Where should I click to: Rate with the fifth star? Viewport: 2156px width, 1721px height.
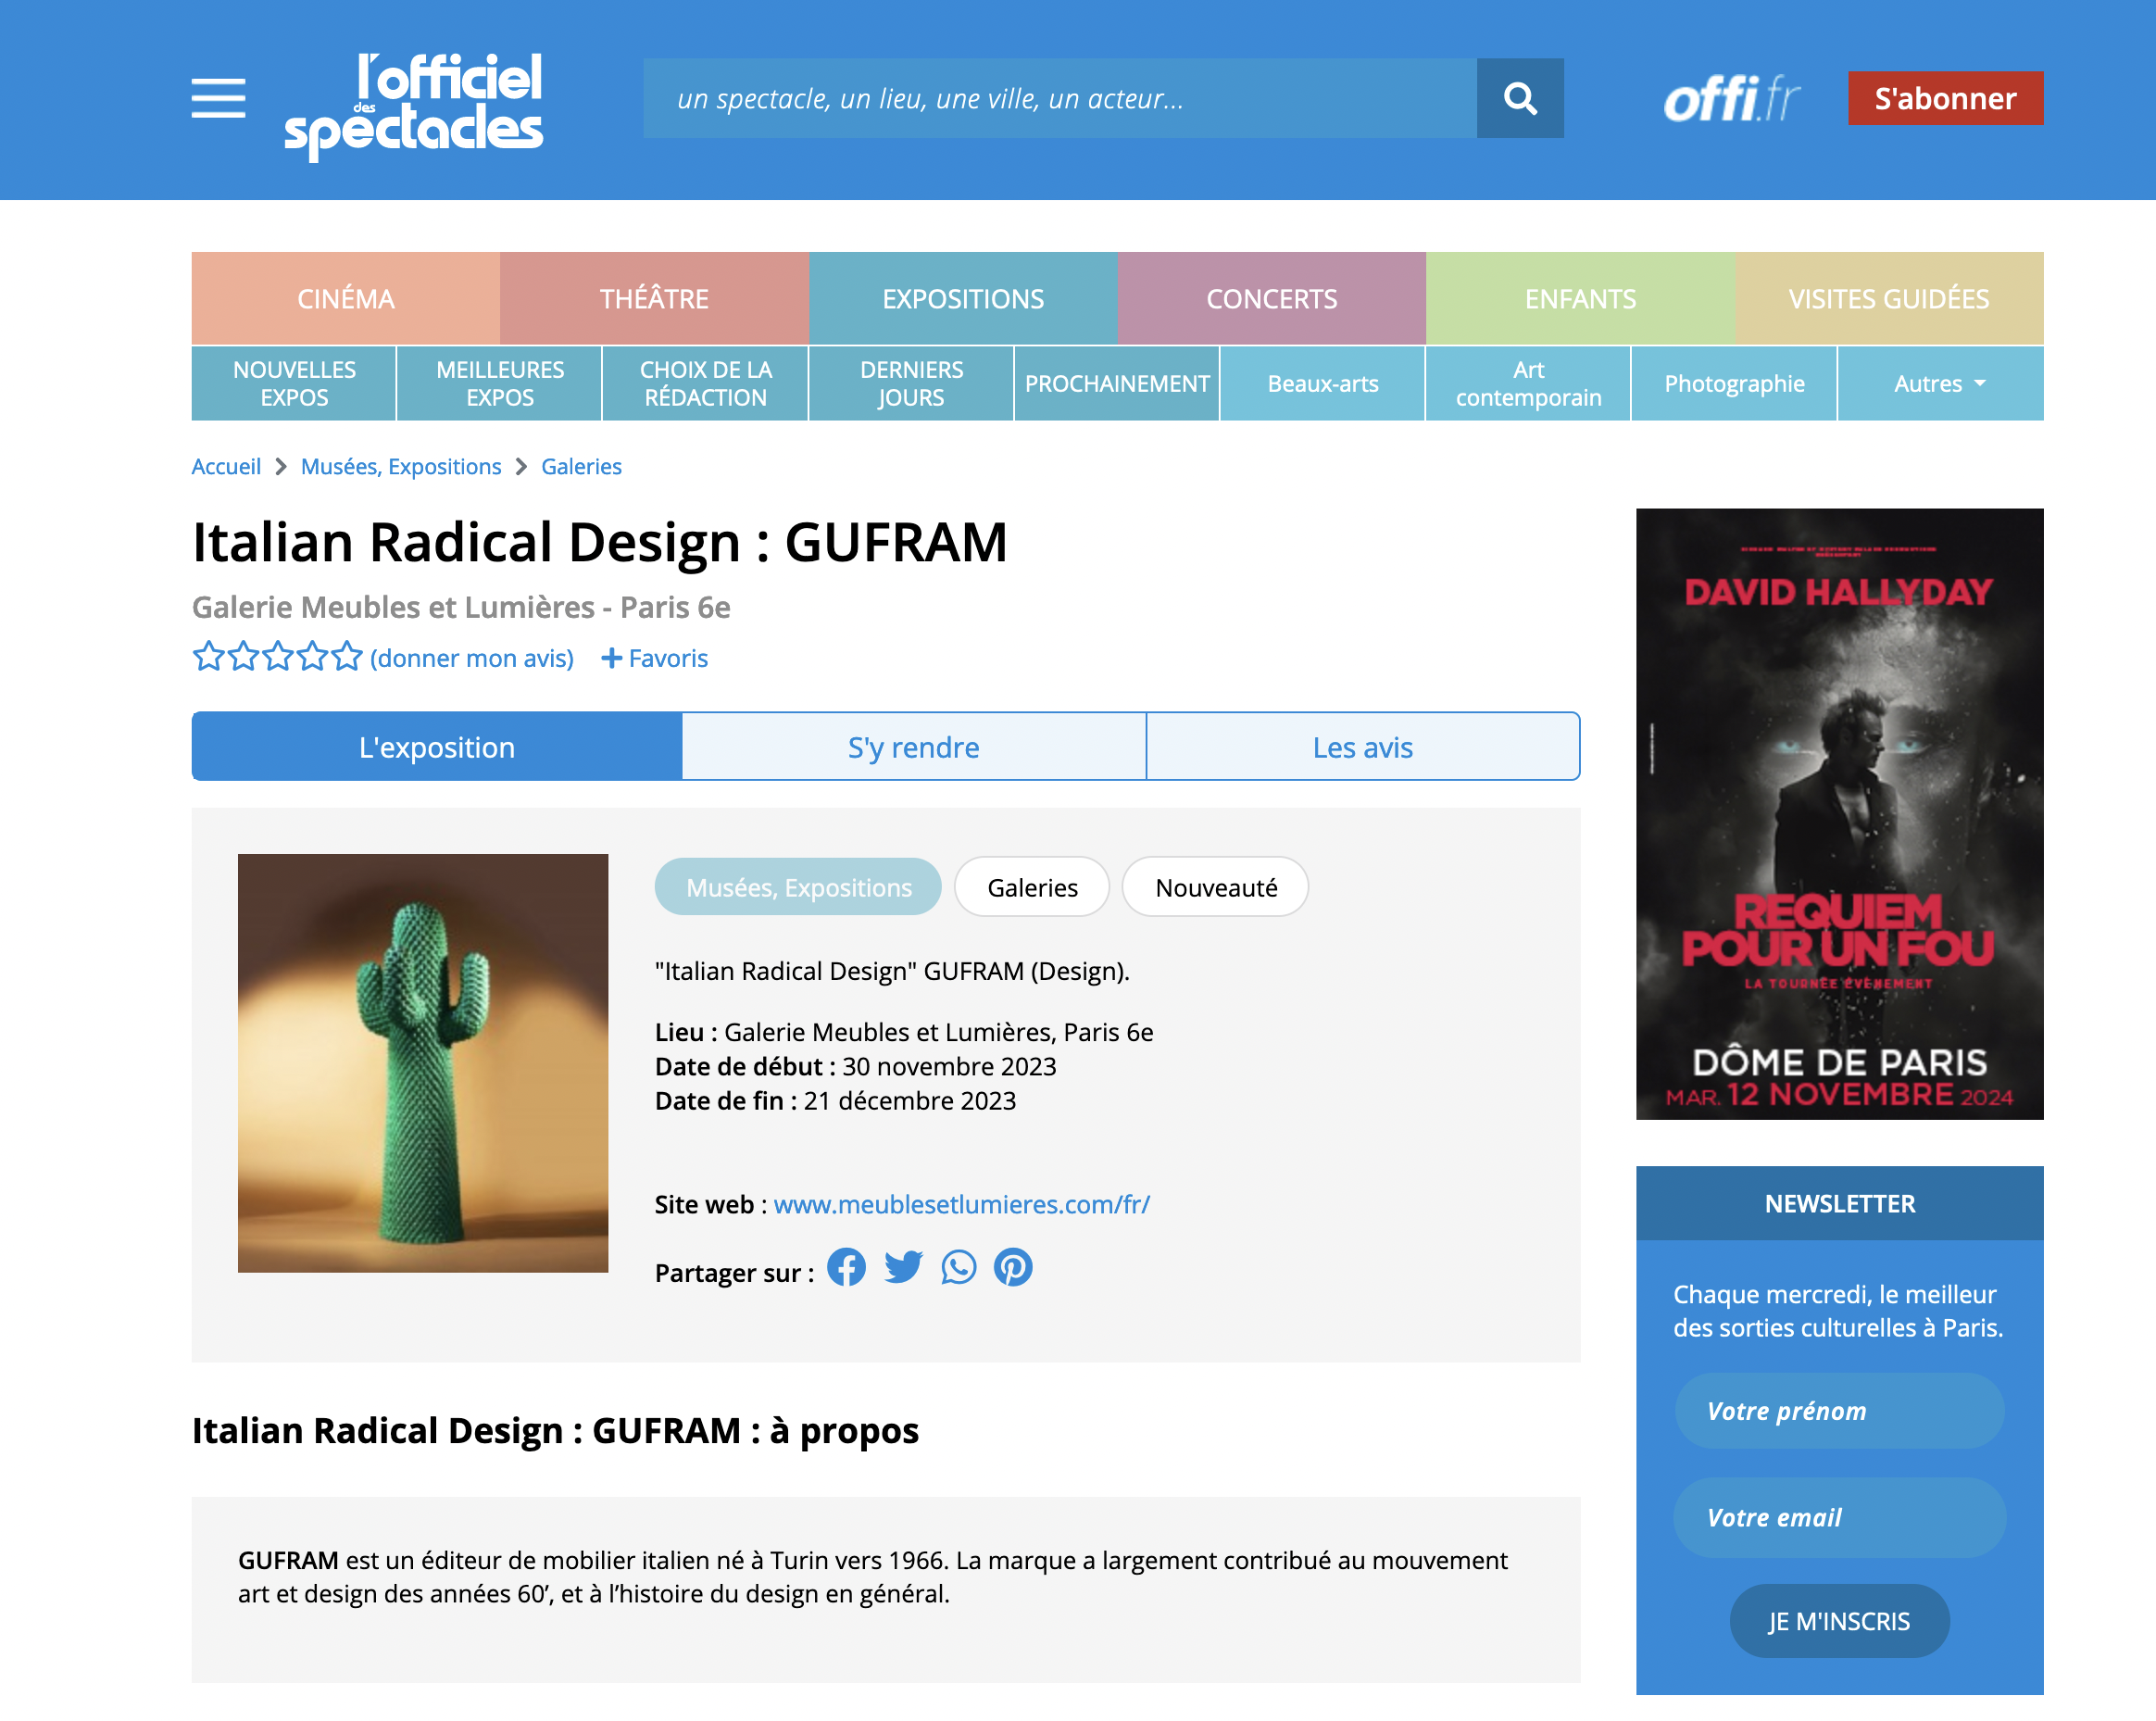point(346,657)
